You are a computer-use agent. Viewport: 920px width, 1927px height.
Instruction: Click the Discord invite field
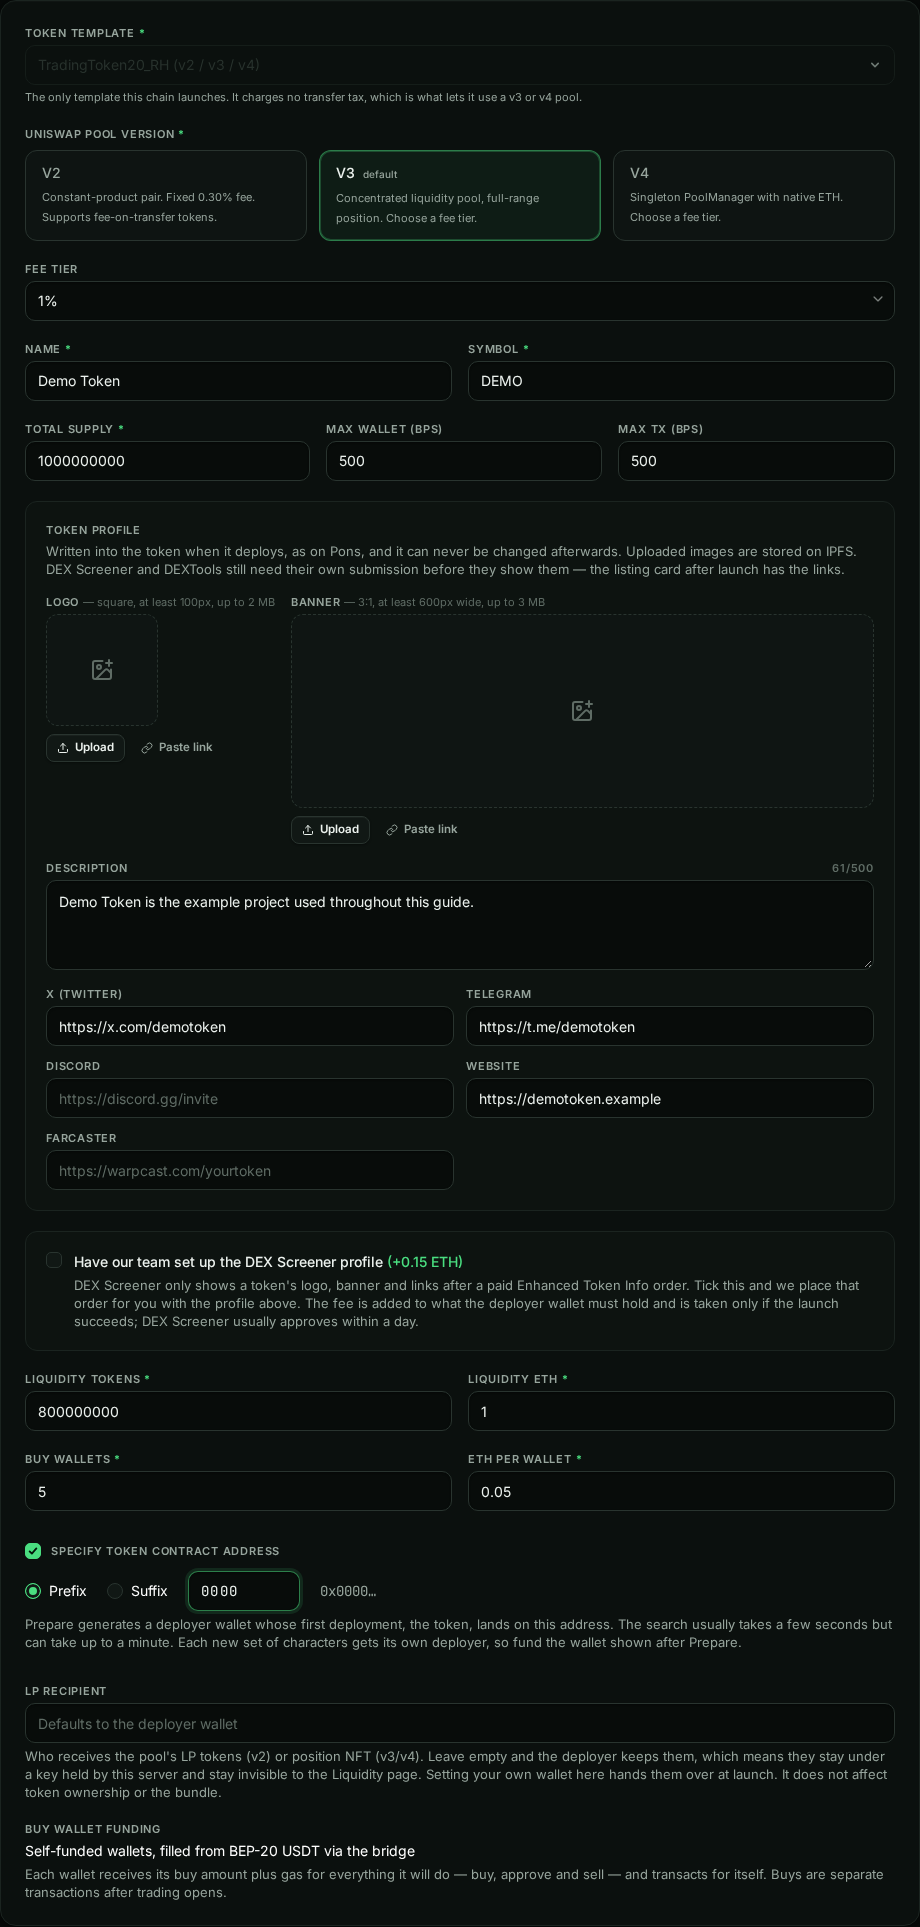[250, 1099]
